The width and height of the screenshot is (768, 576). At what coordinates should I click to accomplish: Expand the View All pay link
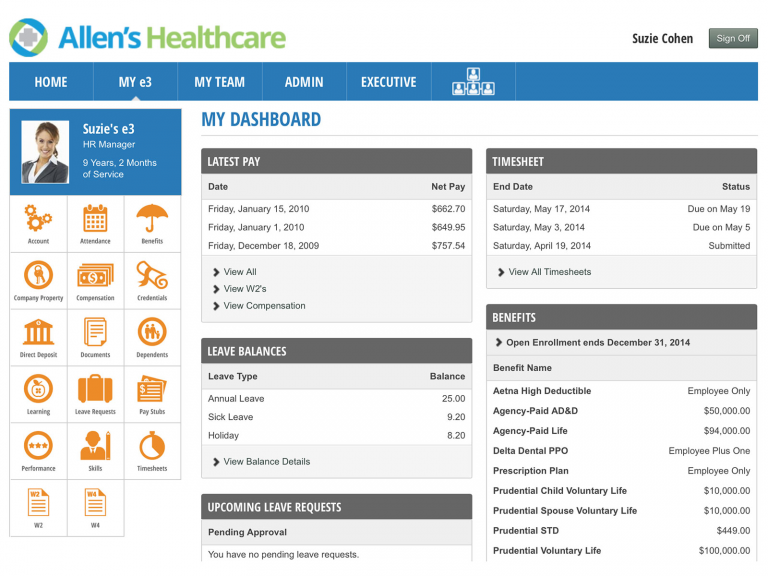click(x=239, y=272)
